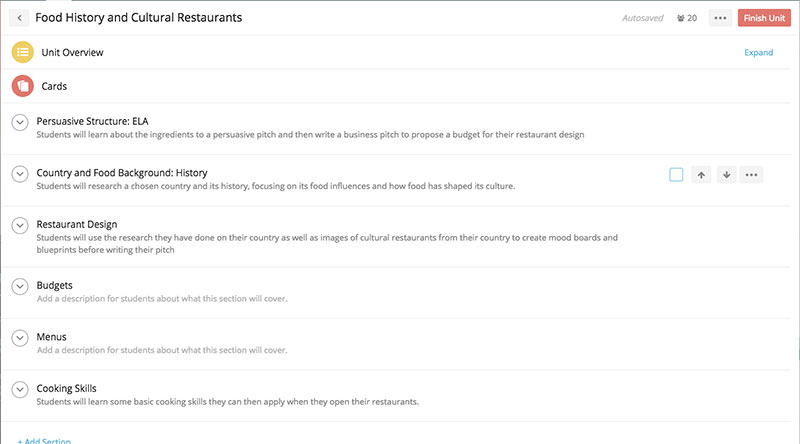Click the red Cards icon
The height and width of the screenshot is (444, 800).
click(22, 86)
